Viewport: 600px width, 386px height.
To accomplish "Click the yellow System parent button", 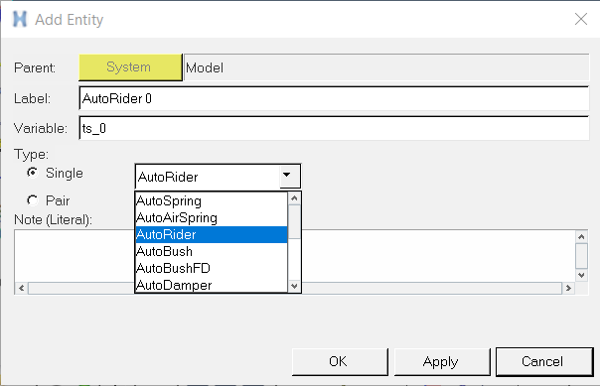I will coord(130,67).
